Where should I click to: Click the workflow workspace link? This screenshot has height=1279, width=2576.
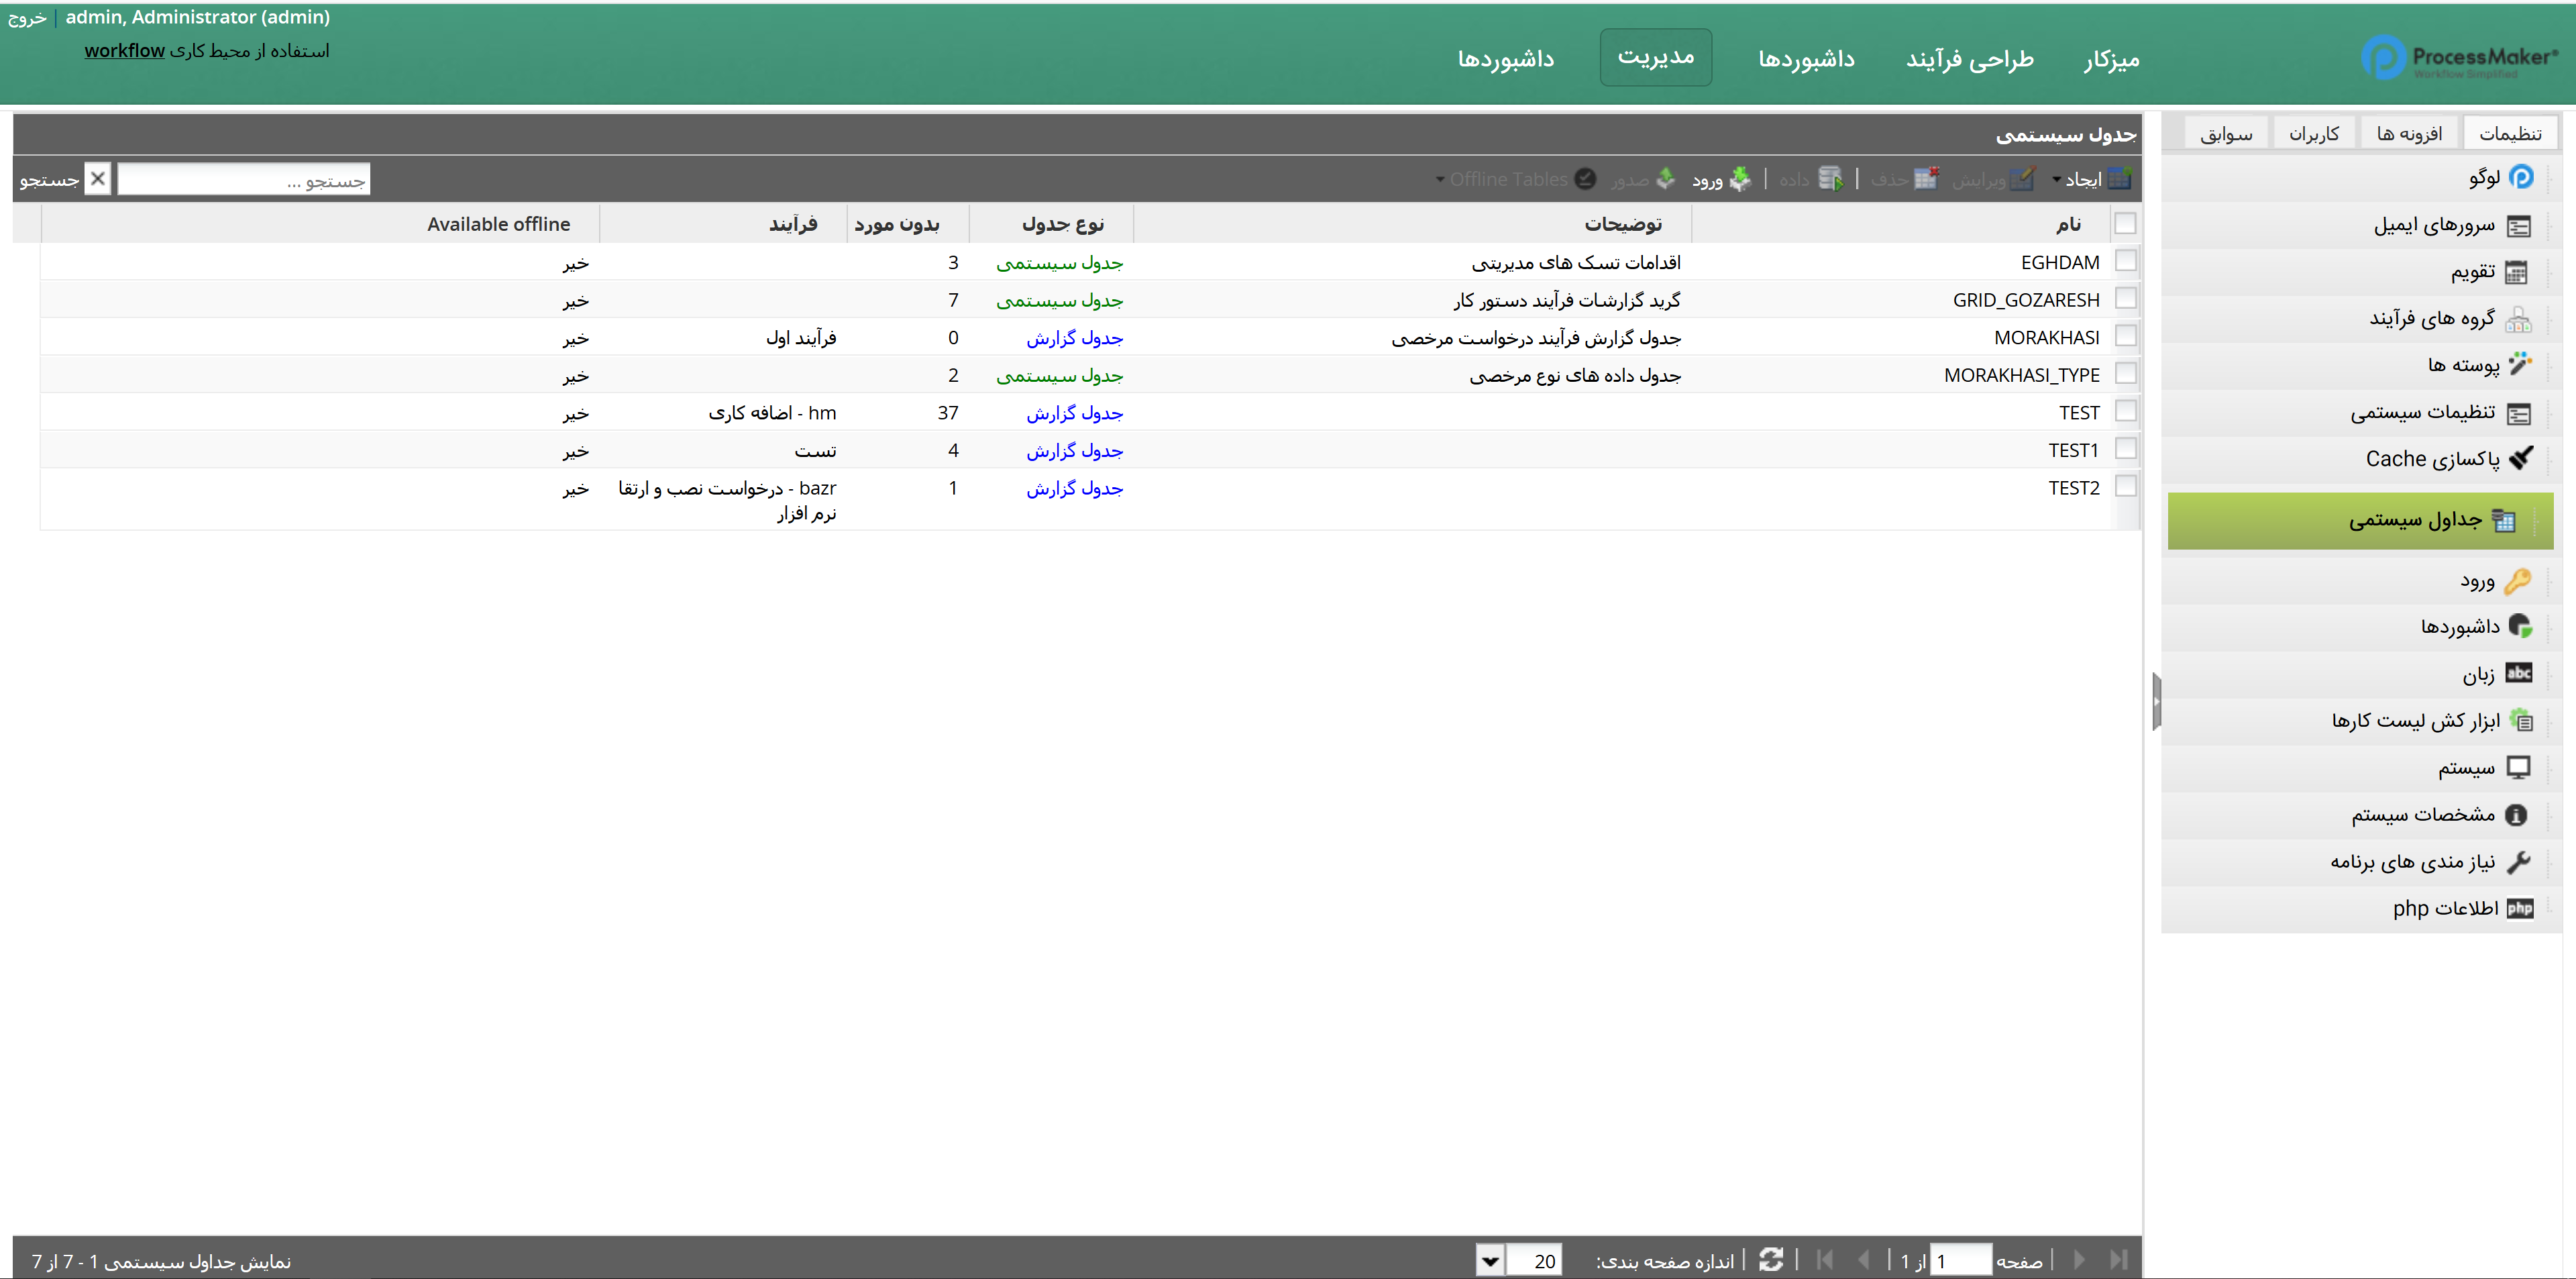[124, 51]
